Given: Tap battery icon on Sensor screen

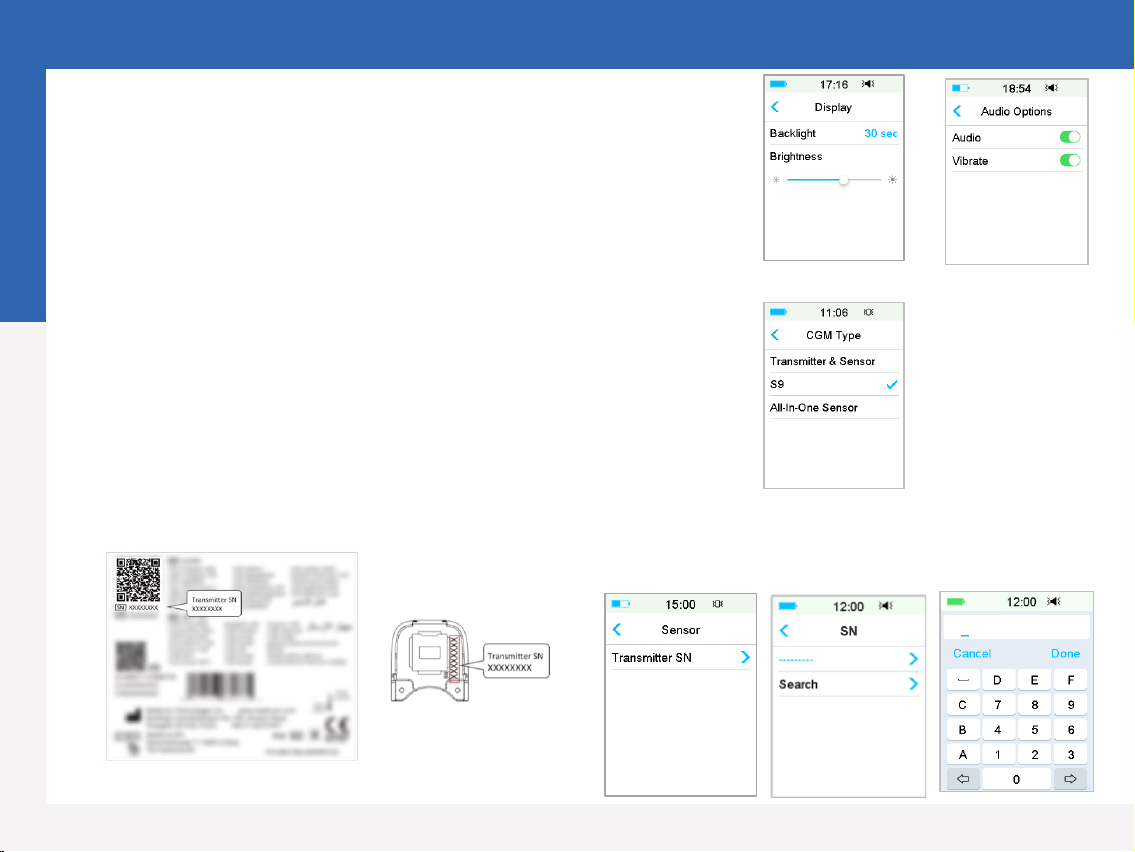Looking at the screenshot, I should click(620, 604).
